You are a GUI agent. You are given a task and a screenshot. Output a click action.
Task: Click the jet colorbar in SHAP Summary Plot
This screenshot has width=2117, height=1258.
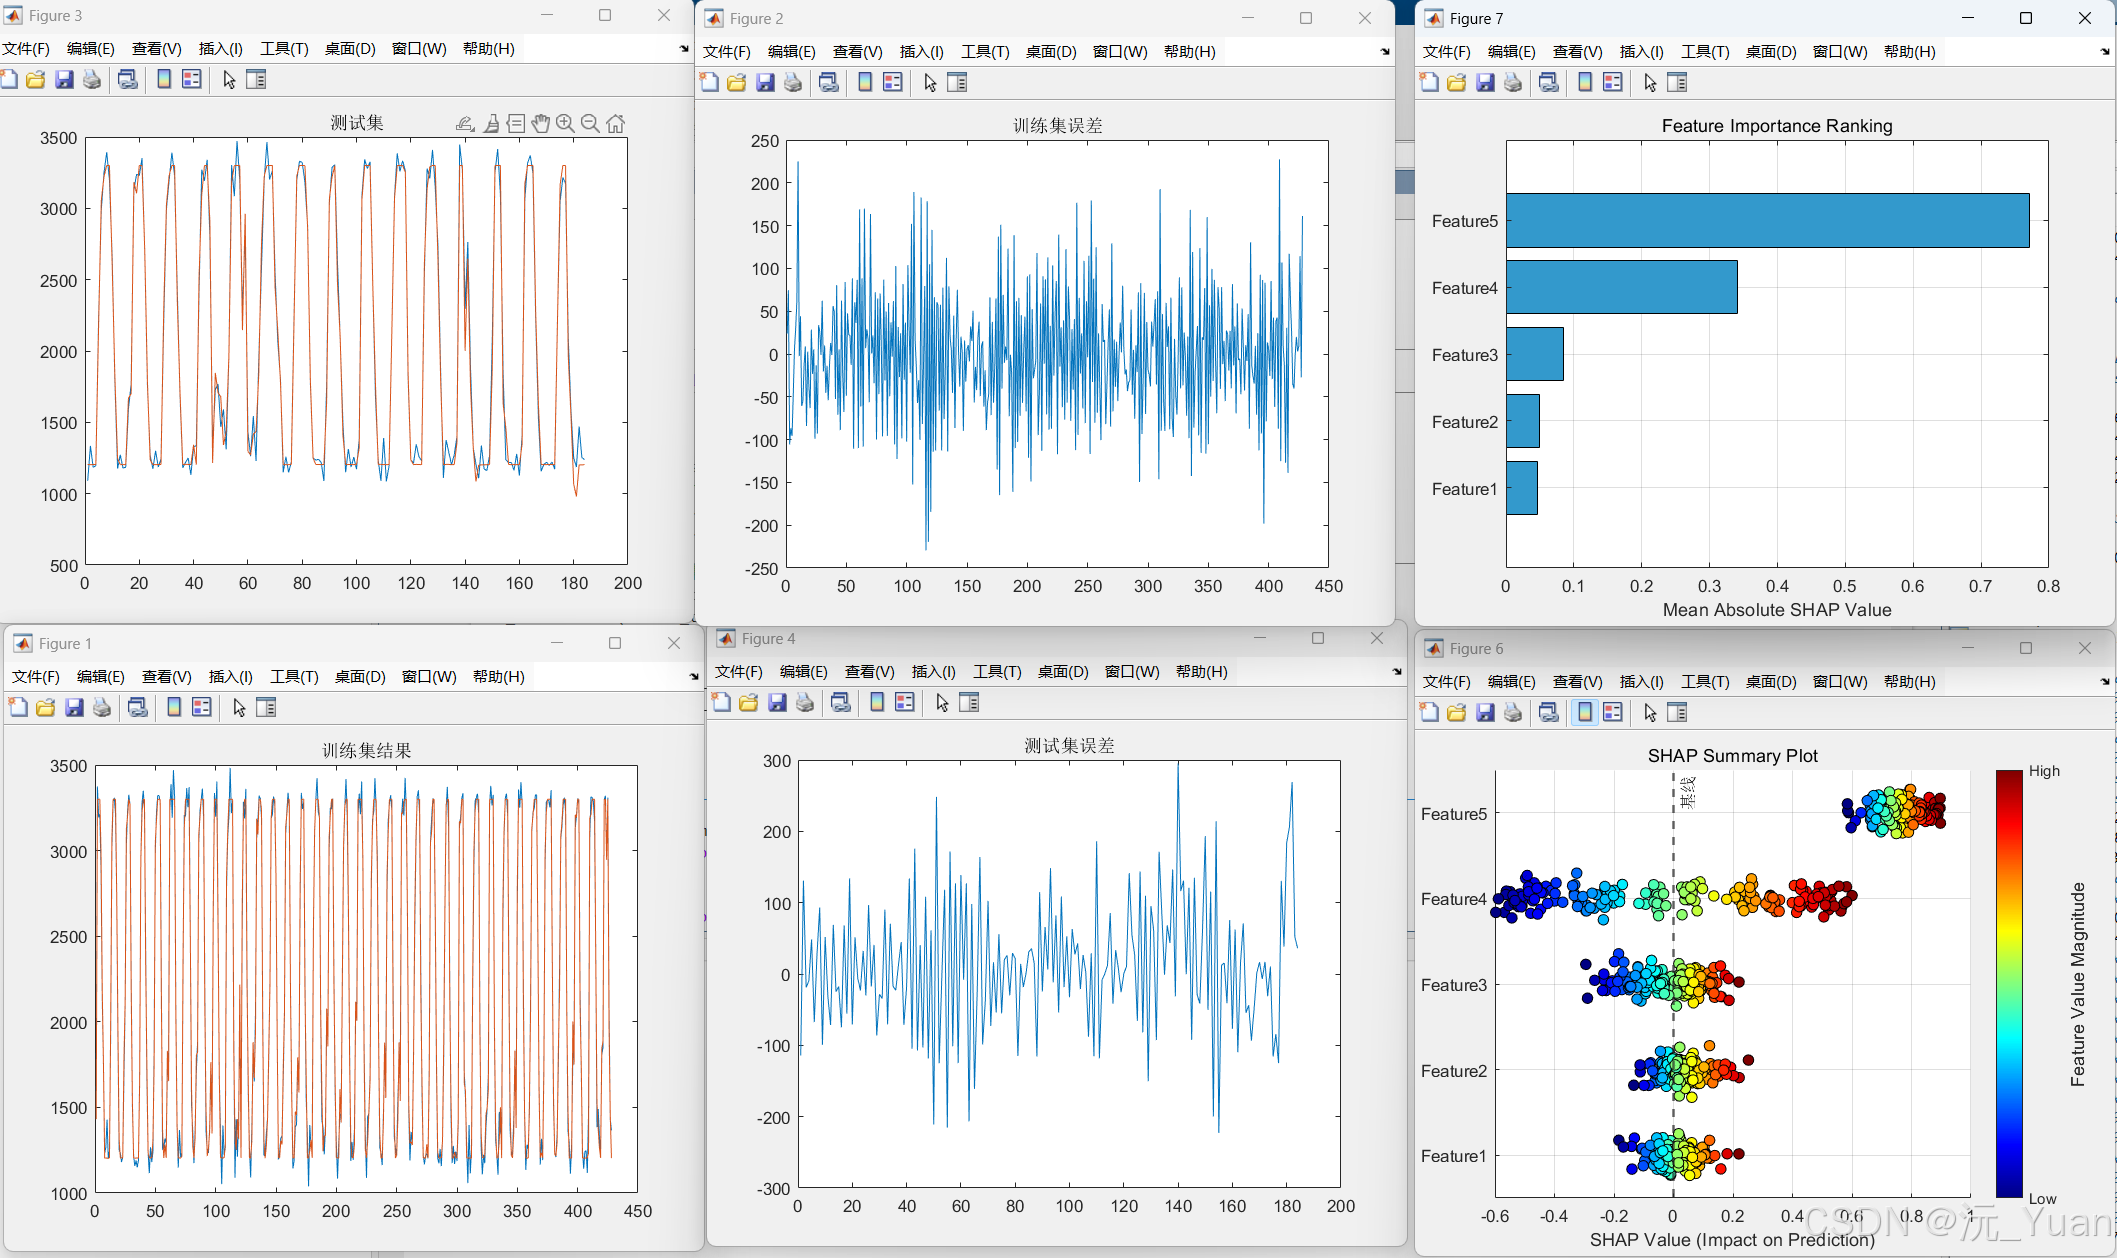coord(2008,983)
